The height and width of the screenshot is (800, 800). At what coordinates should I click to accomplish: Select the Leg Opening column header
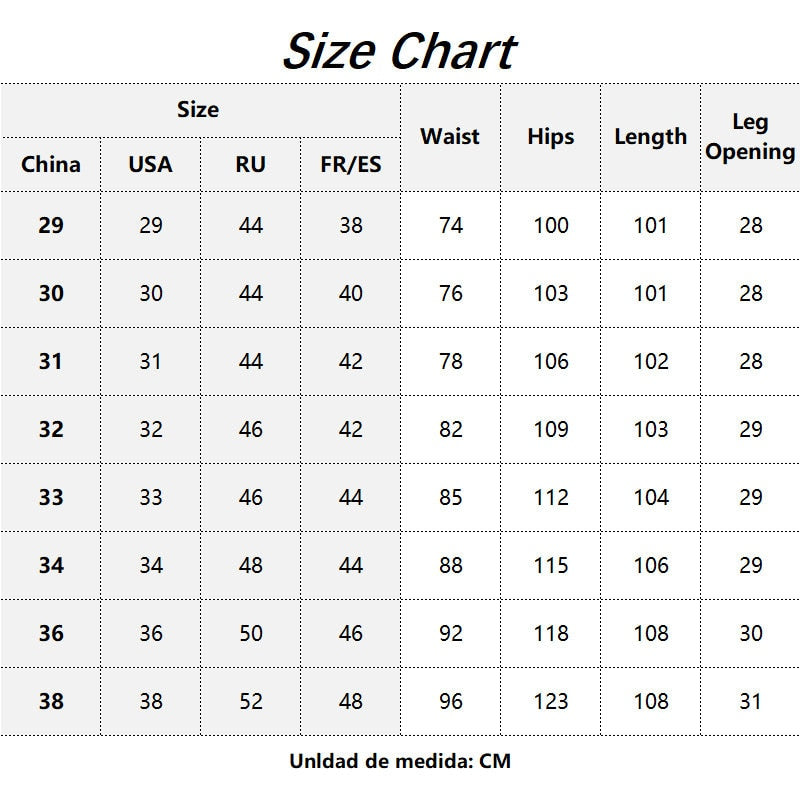(750, 137)
